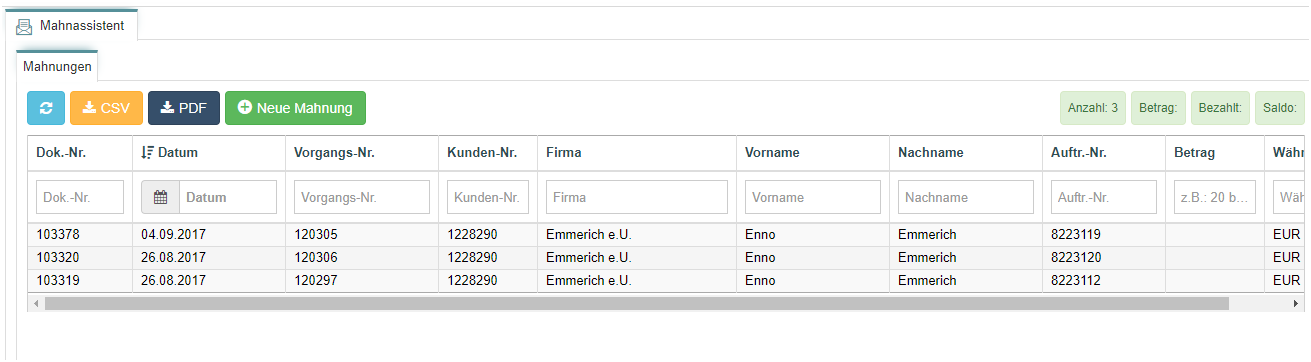Click the blue refresh icon button
This screenshot has height=362, width=1311.
coord(46,108)
